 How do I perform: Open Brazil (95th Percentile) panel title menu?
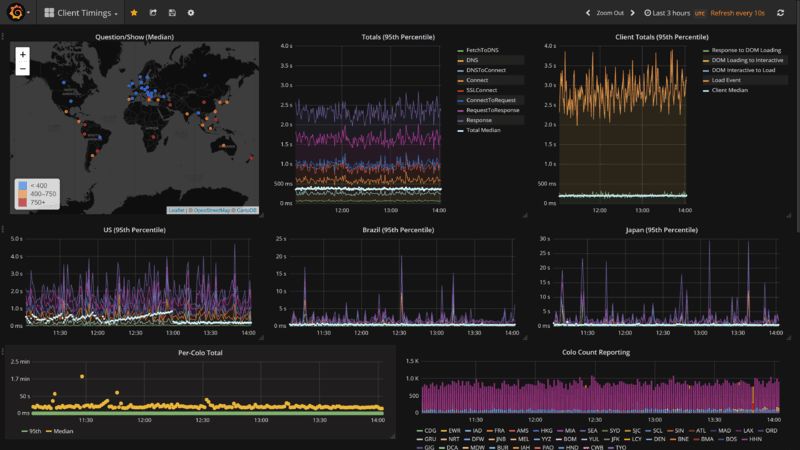(398, 230)
